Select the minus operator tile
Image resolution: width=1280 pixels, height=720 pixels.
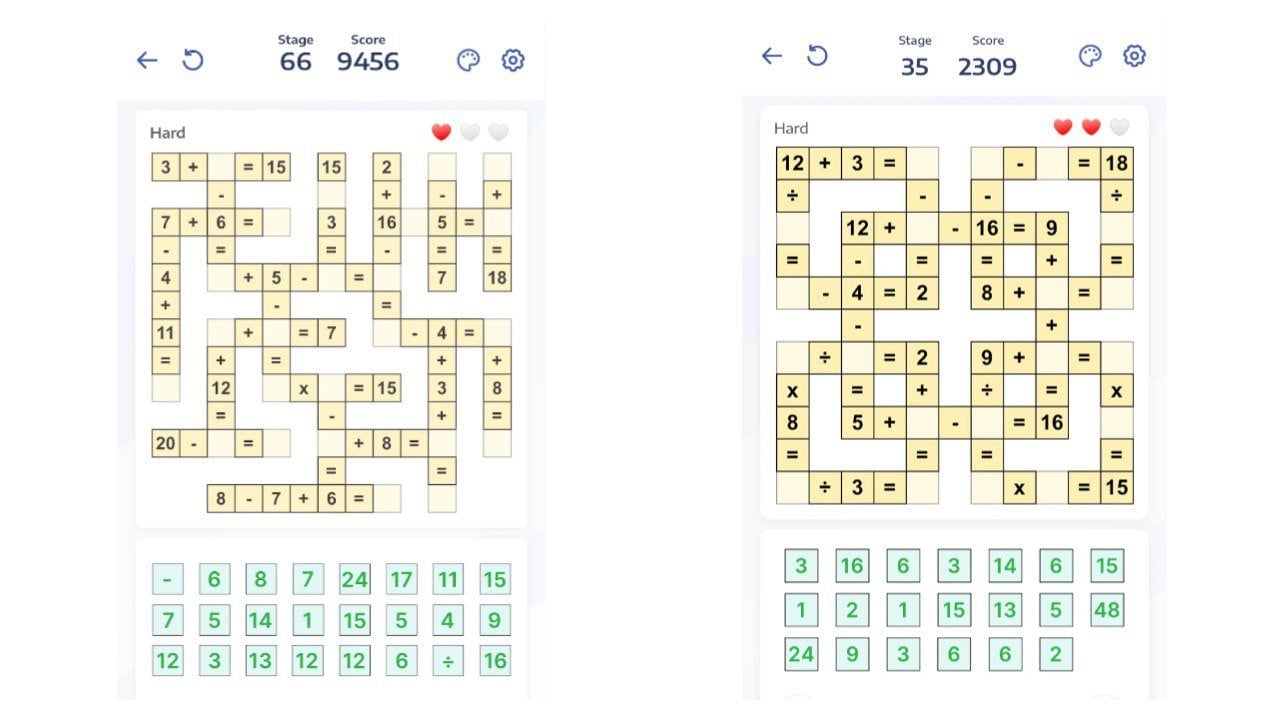(x=167, y=579)
